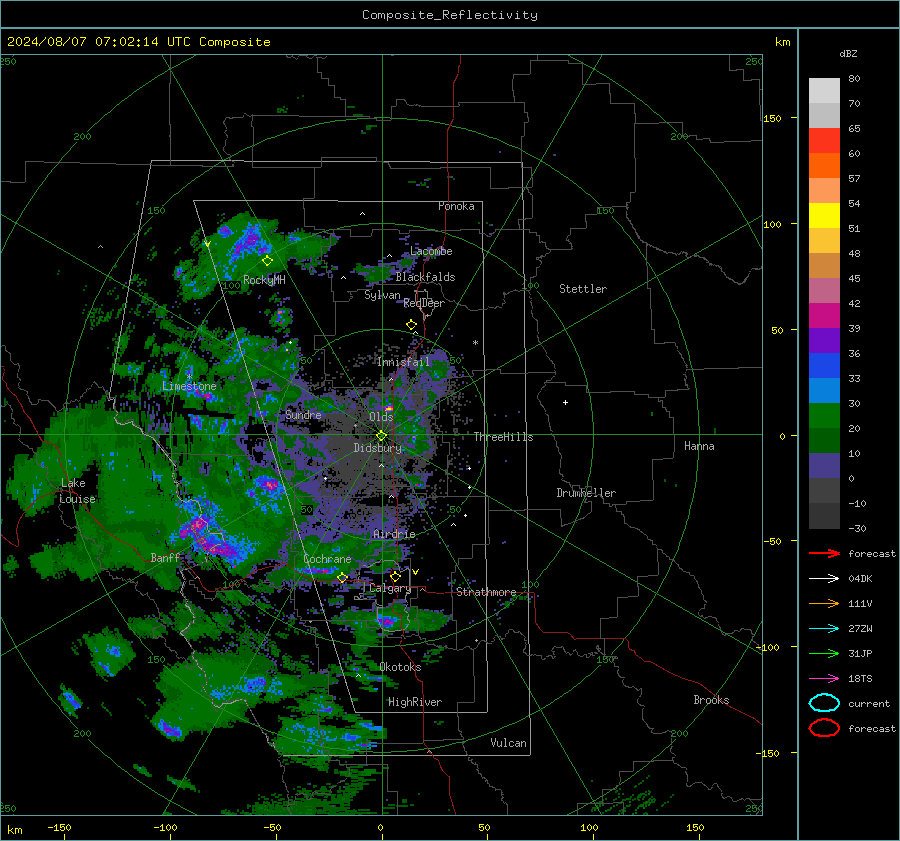
Task: Click the Sundre label
Action: coord(304,414)
